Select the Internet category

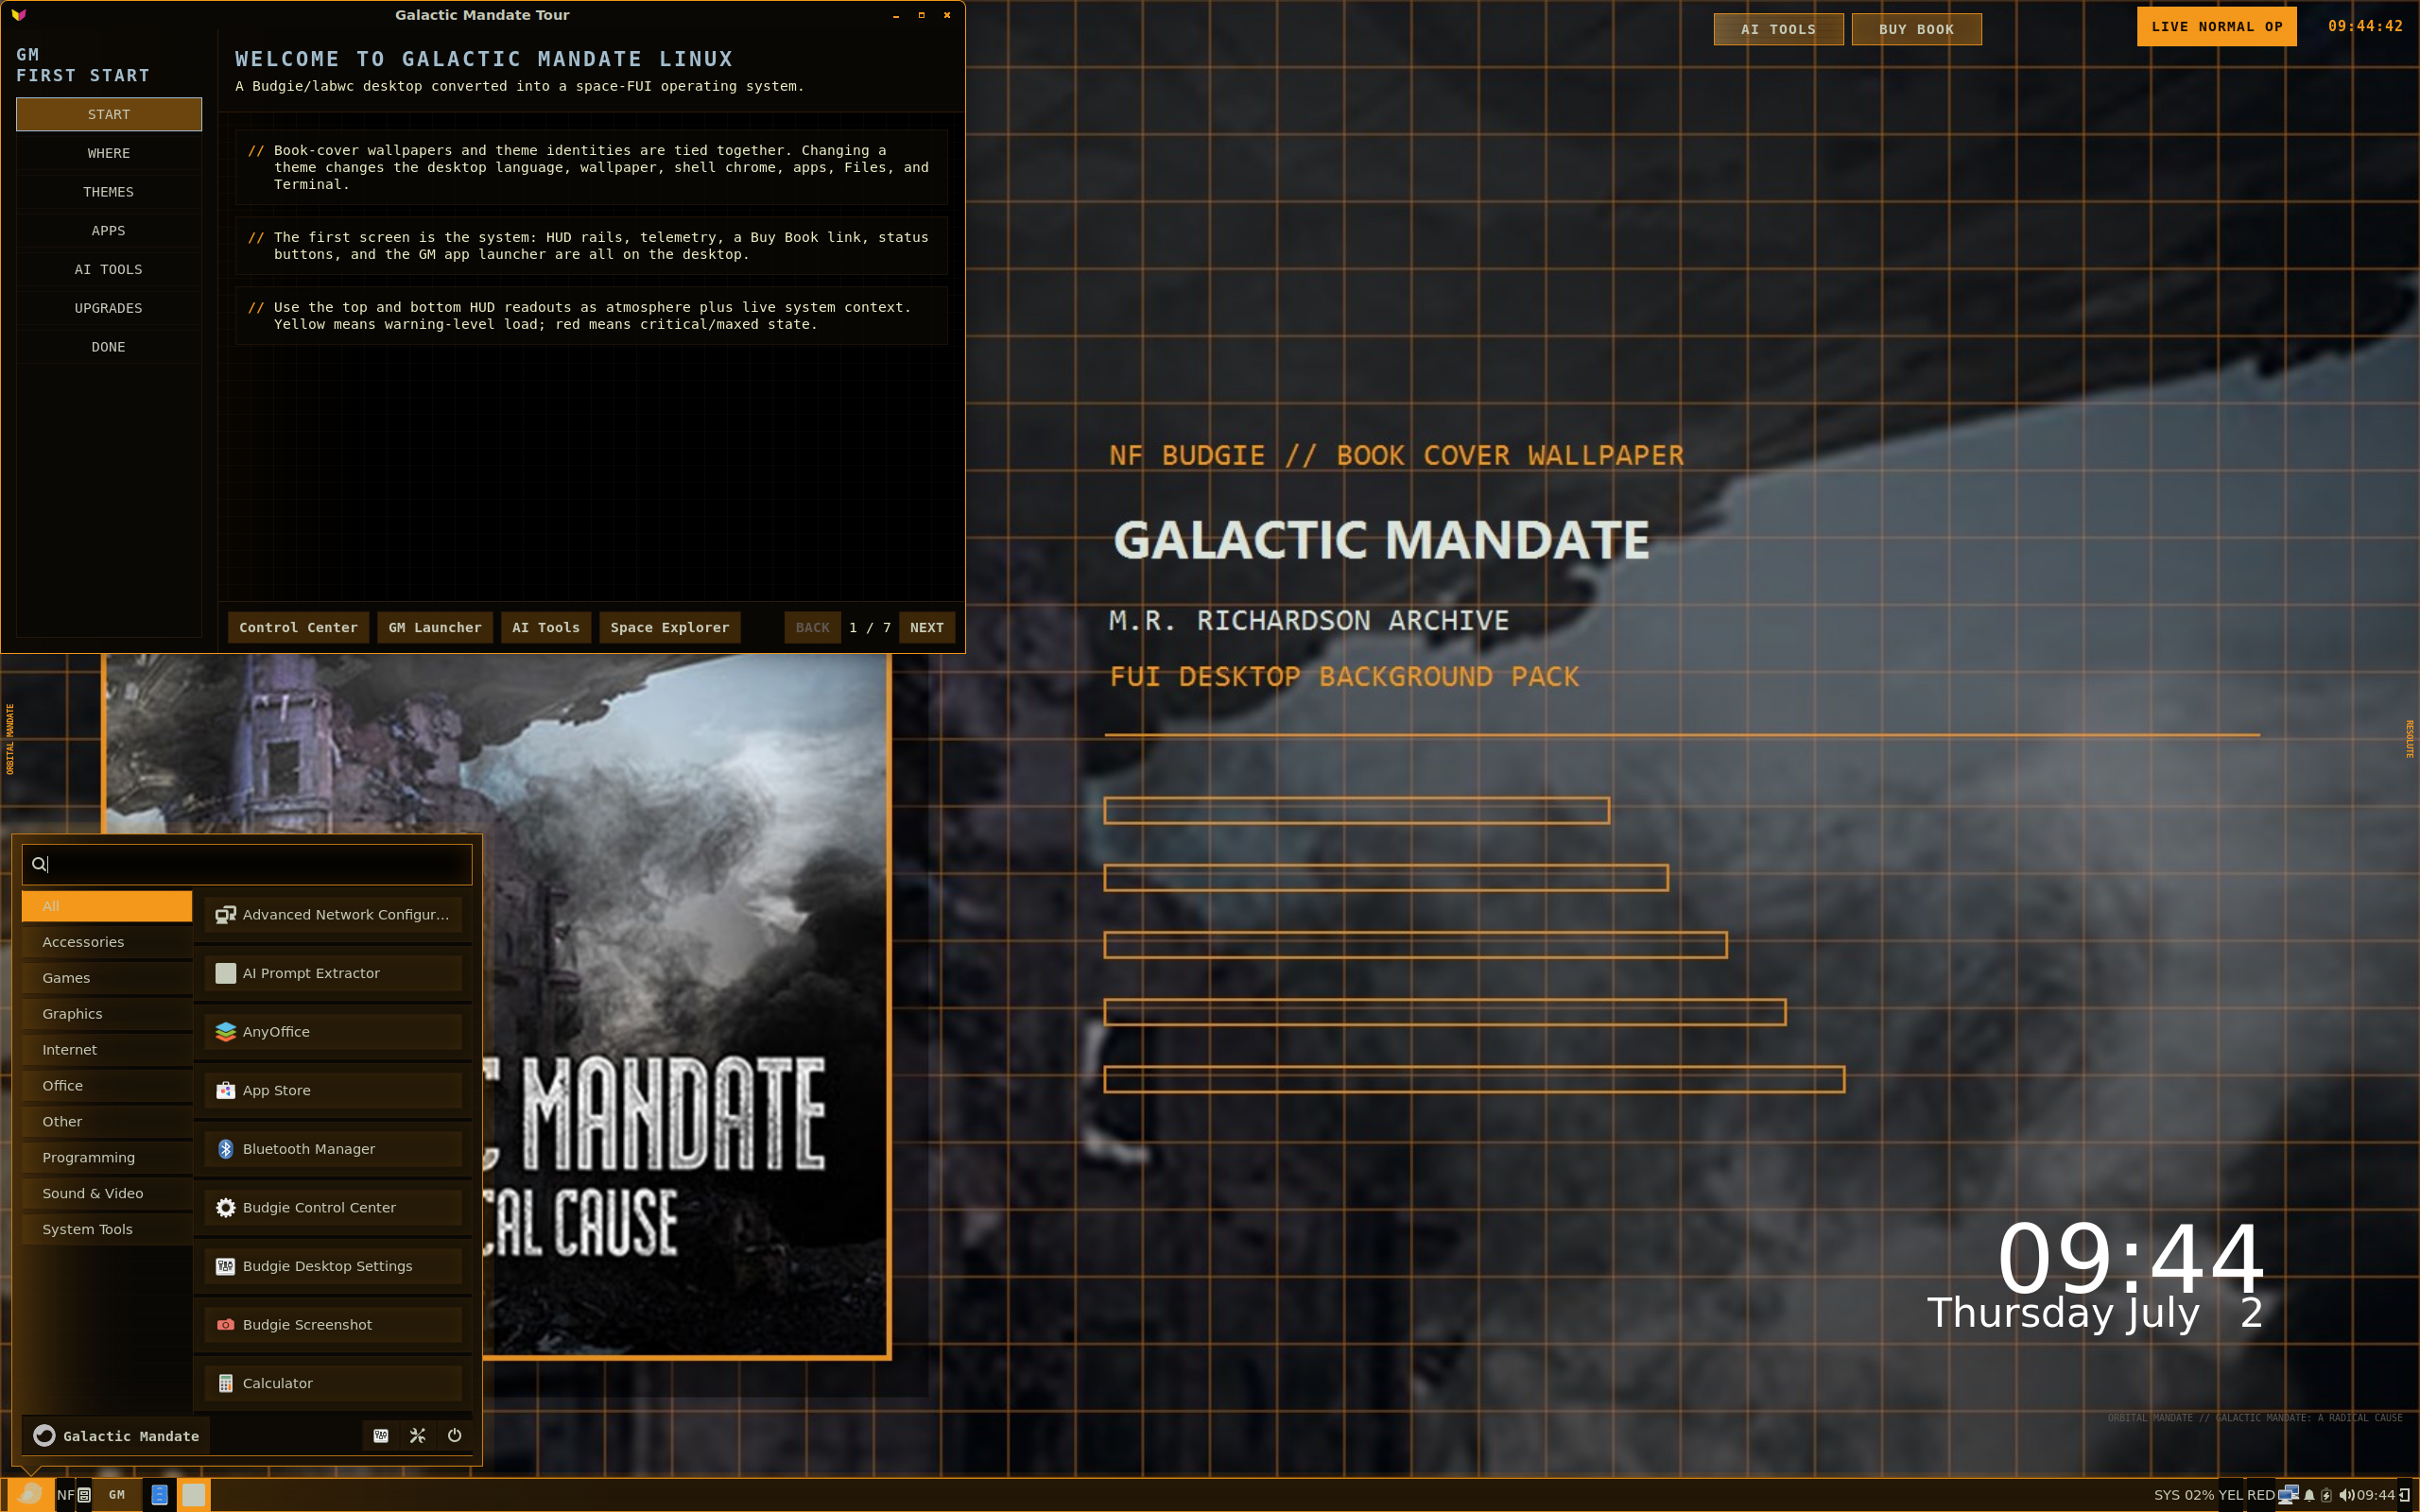click(107, 1050)
